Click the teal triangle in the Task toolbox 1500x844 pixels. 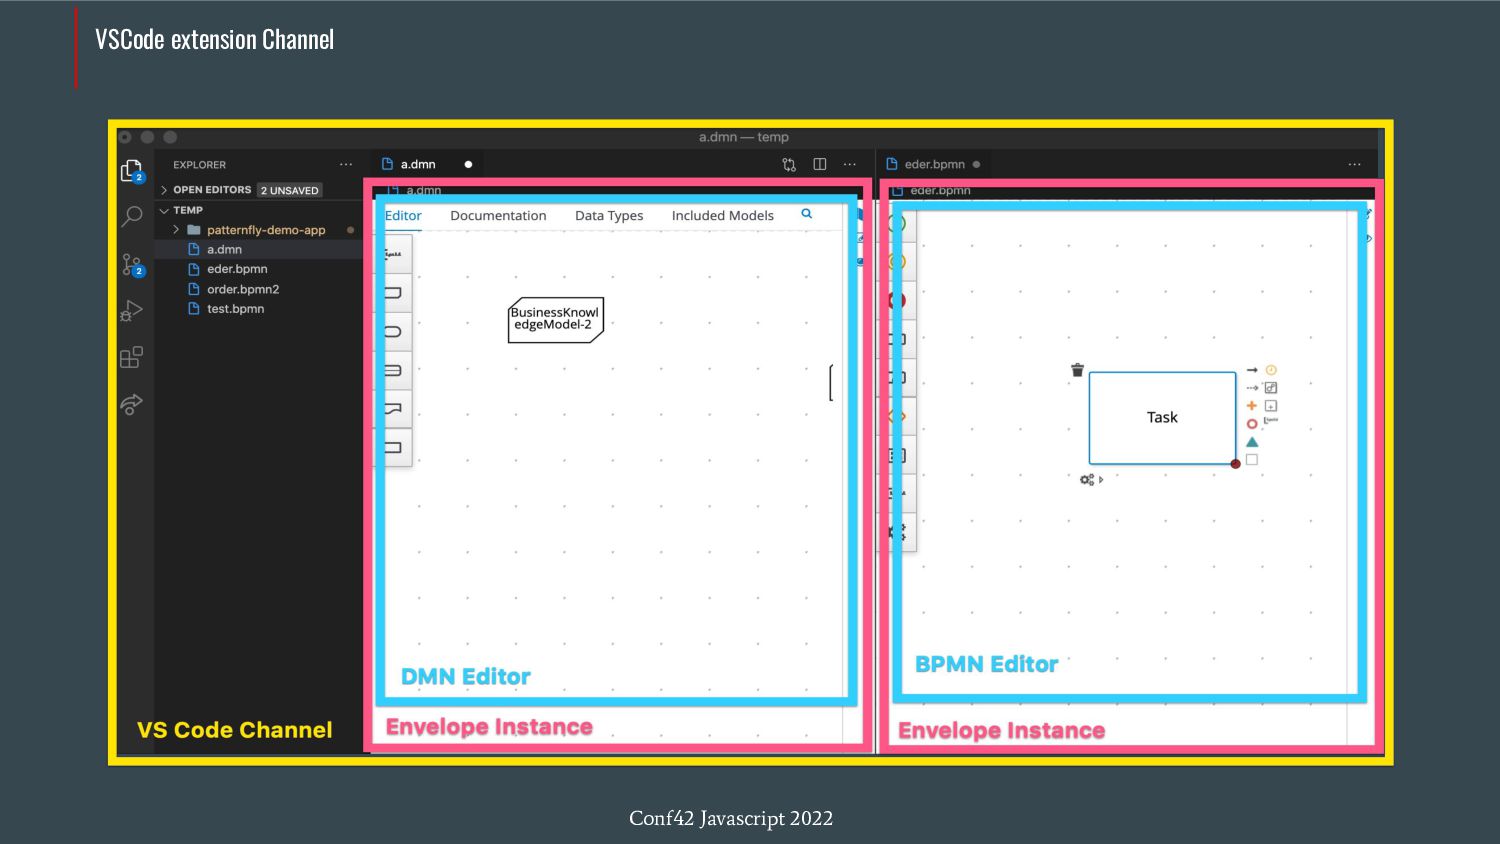click(1252, 442)
